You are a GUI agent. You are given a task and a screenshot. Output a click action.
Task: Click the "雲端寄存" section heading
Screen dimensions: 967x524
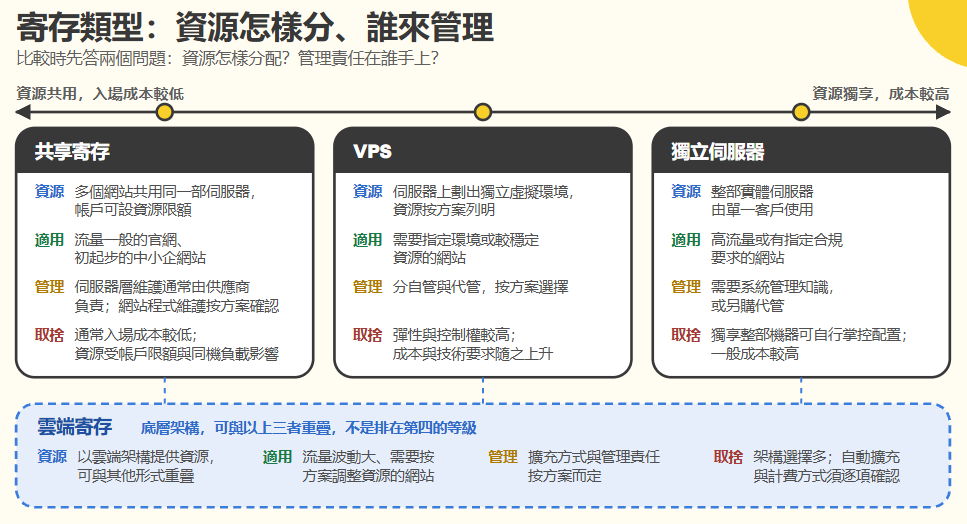[x=75, y=427]
